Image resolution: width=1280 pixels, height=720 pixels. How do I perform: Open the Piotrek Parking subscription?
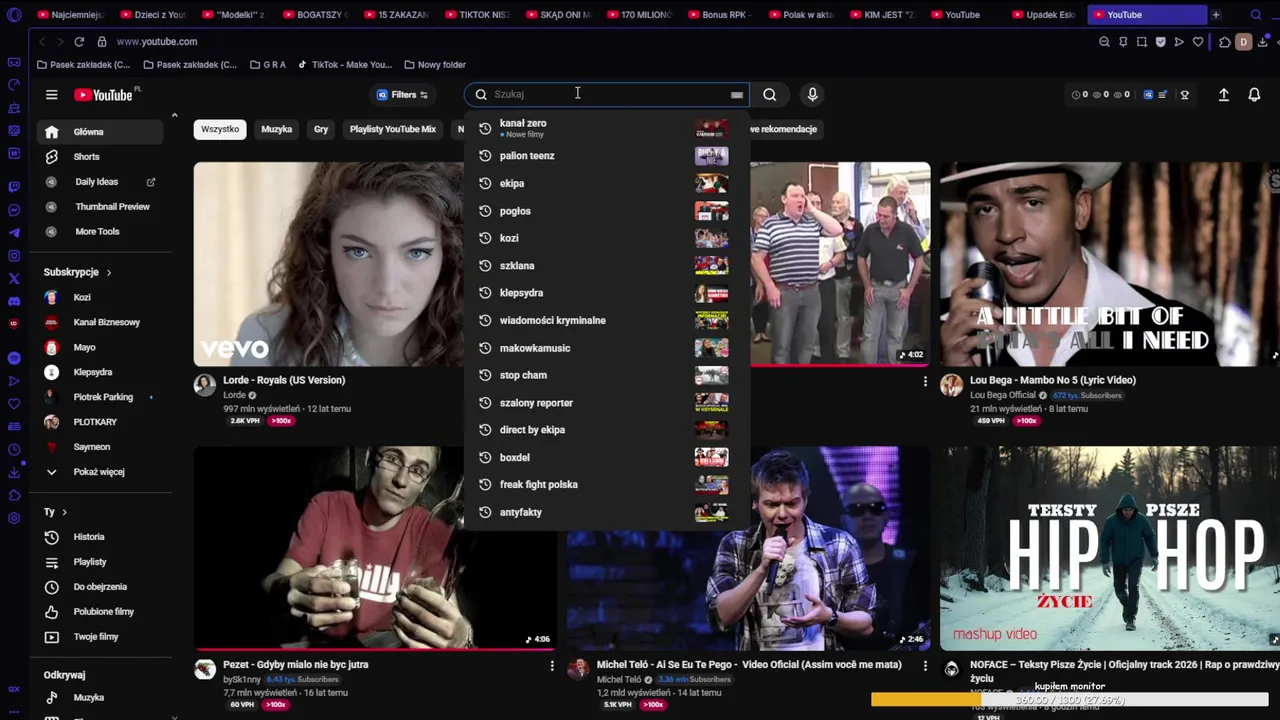pyautogui.click(x=100, y=397)
